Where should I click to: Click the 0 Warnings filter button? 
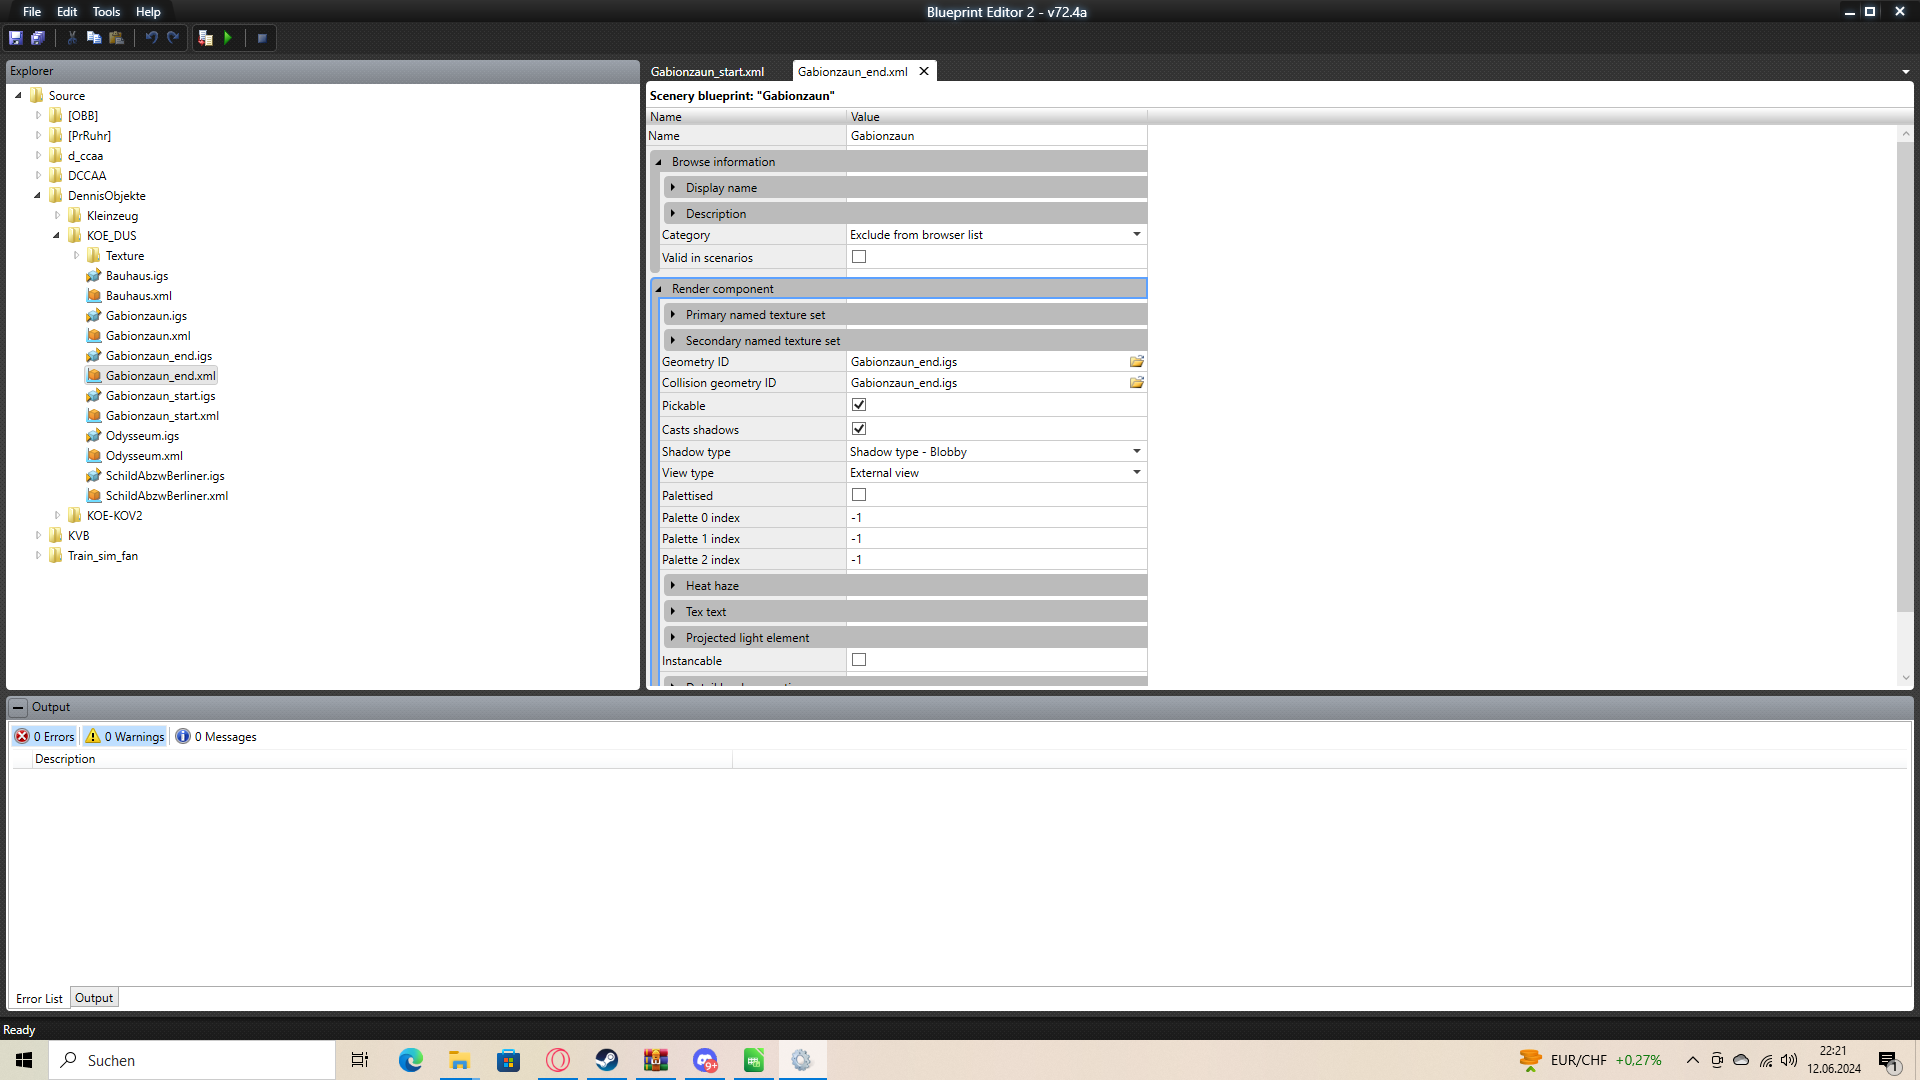126,737
